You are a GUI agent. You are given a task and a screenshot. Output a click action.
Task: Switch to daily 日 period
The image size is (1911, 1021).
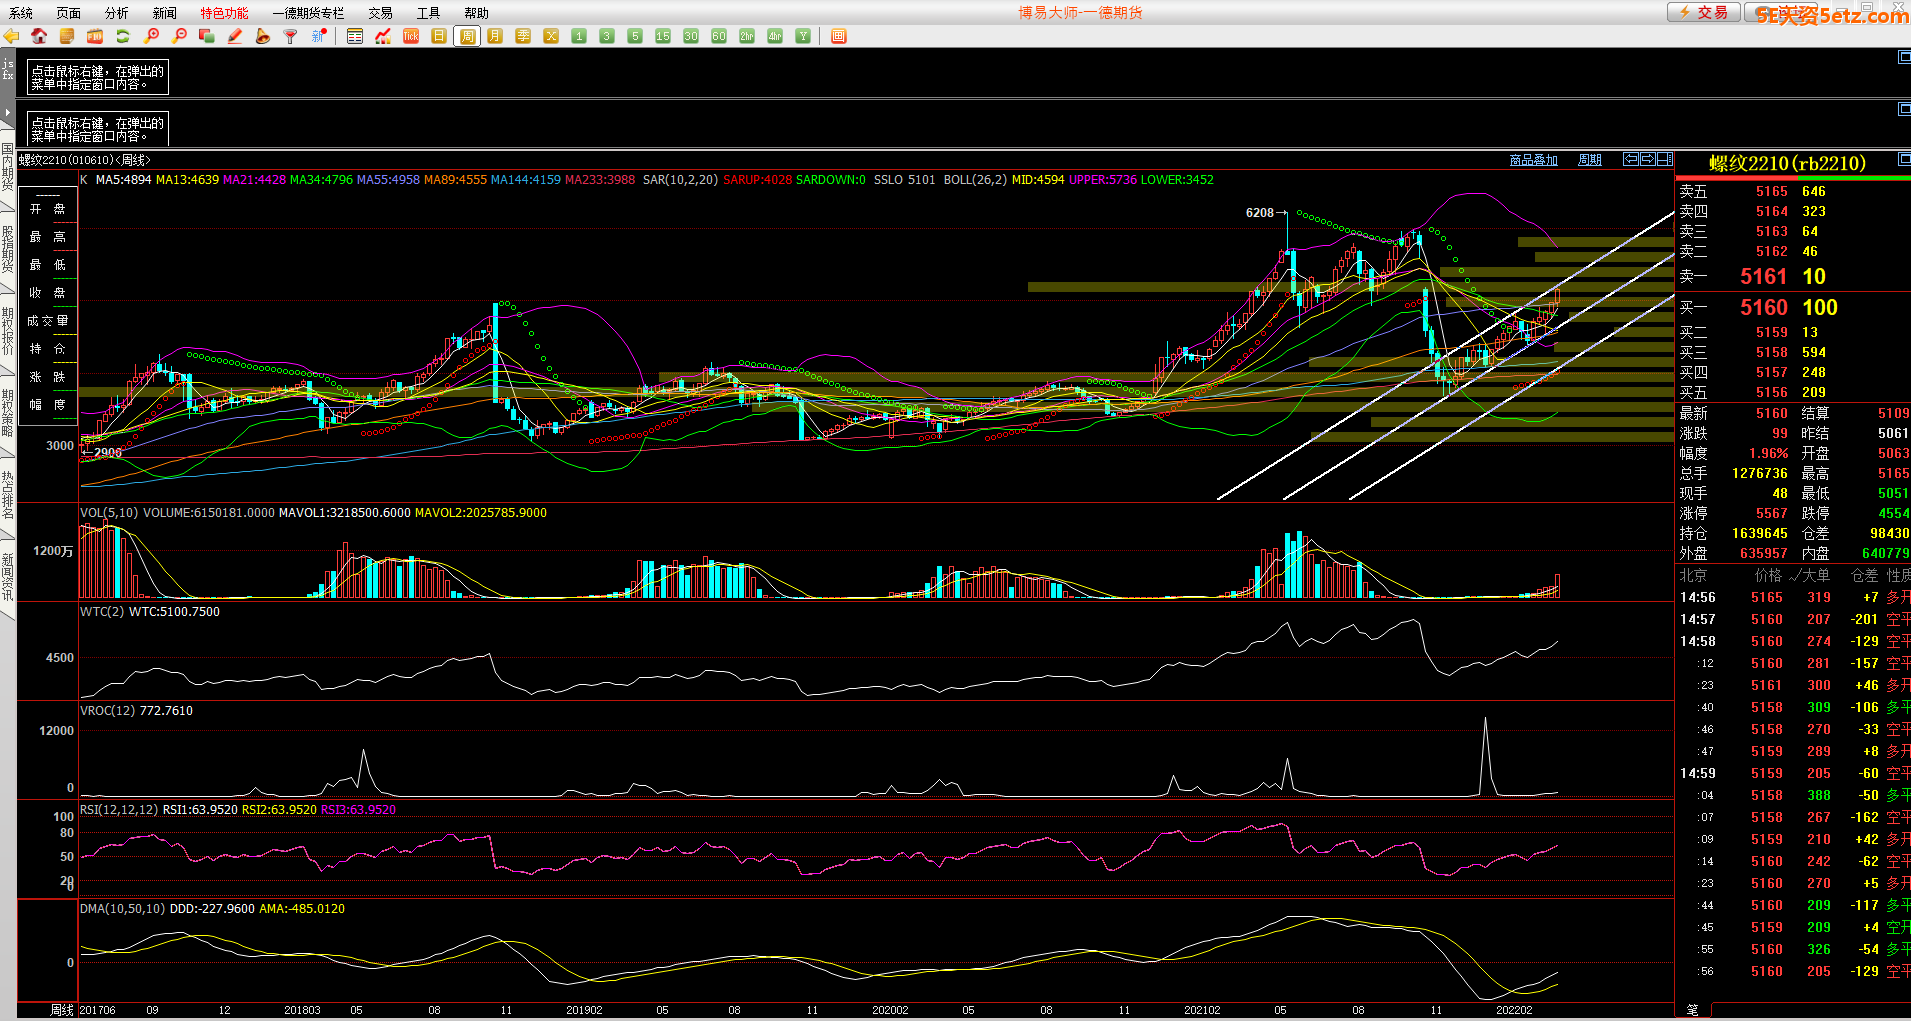point(439,36)
